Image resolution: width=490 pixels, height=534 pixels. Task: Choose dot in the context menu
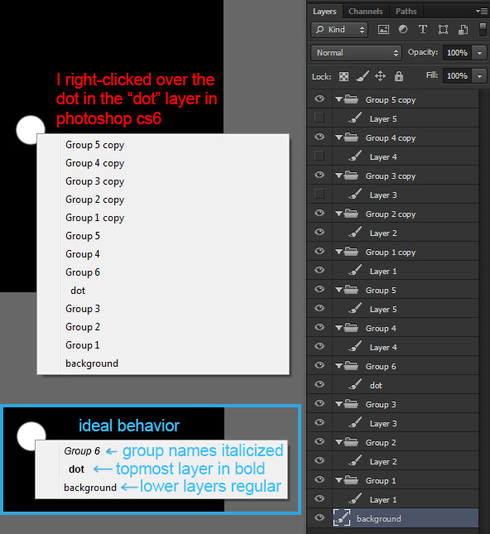click(x=163, y=290)
